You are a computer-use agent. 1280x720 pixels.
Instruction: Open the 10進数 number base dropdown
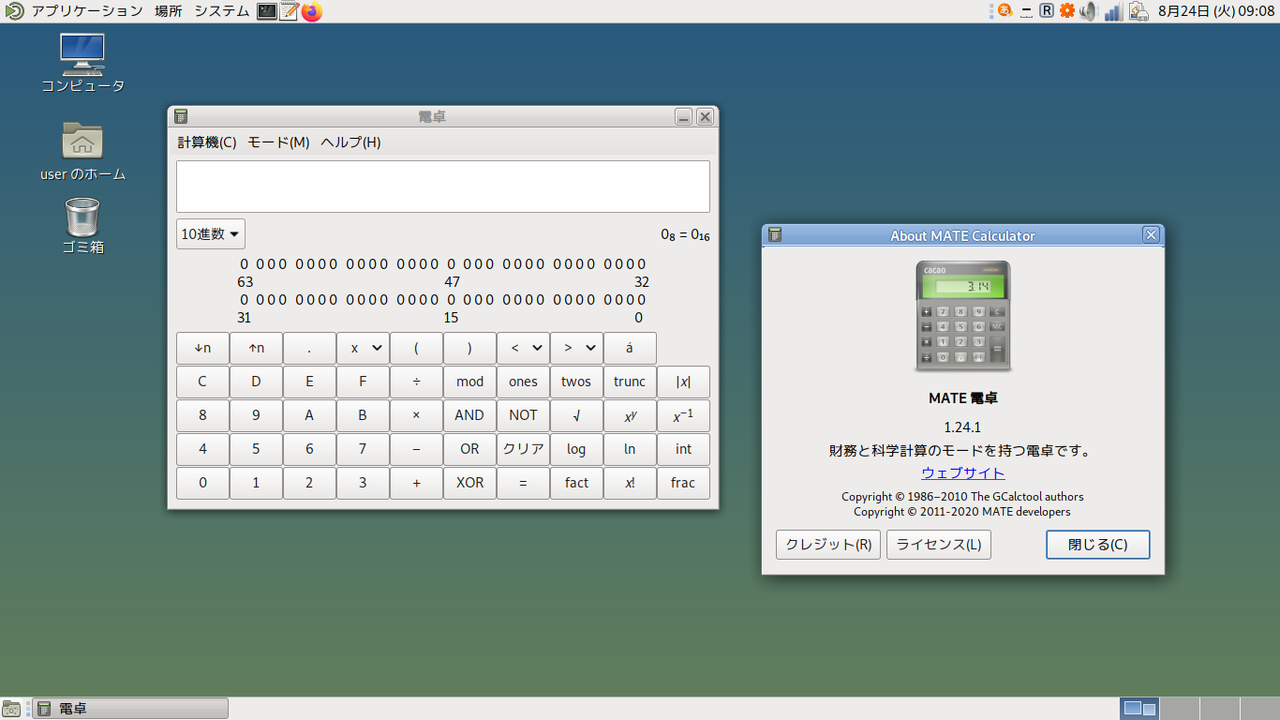(211, 234)
